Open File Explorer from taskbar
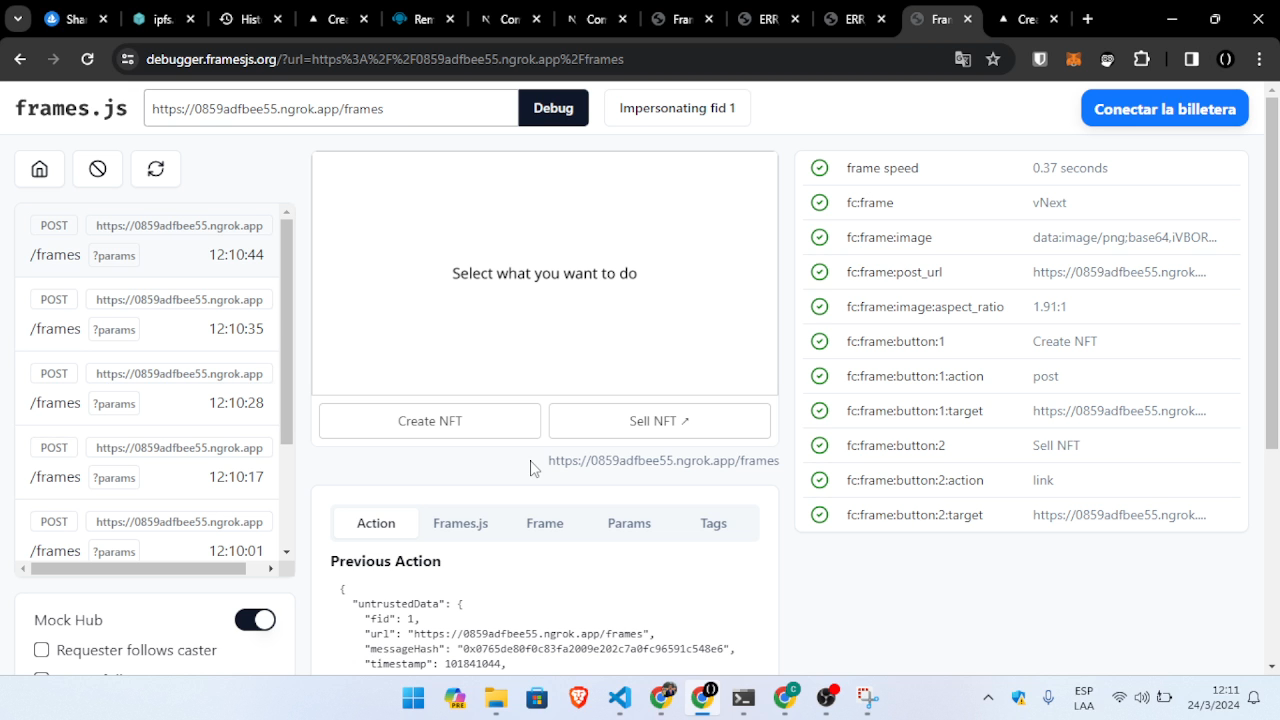The image size is (1280, 720). (496, 698)
